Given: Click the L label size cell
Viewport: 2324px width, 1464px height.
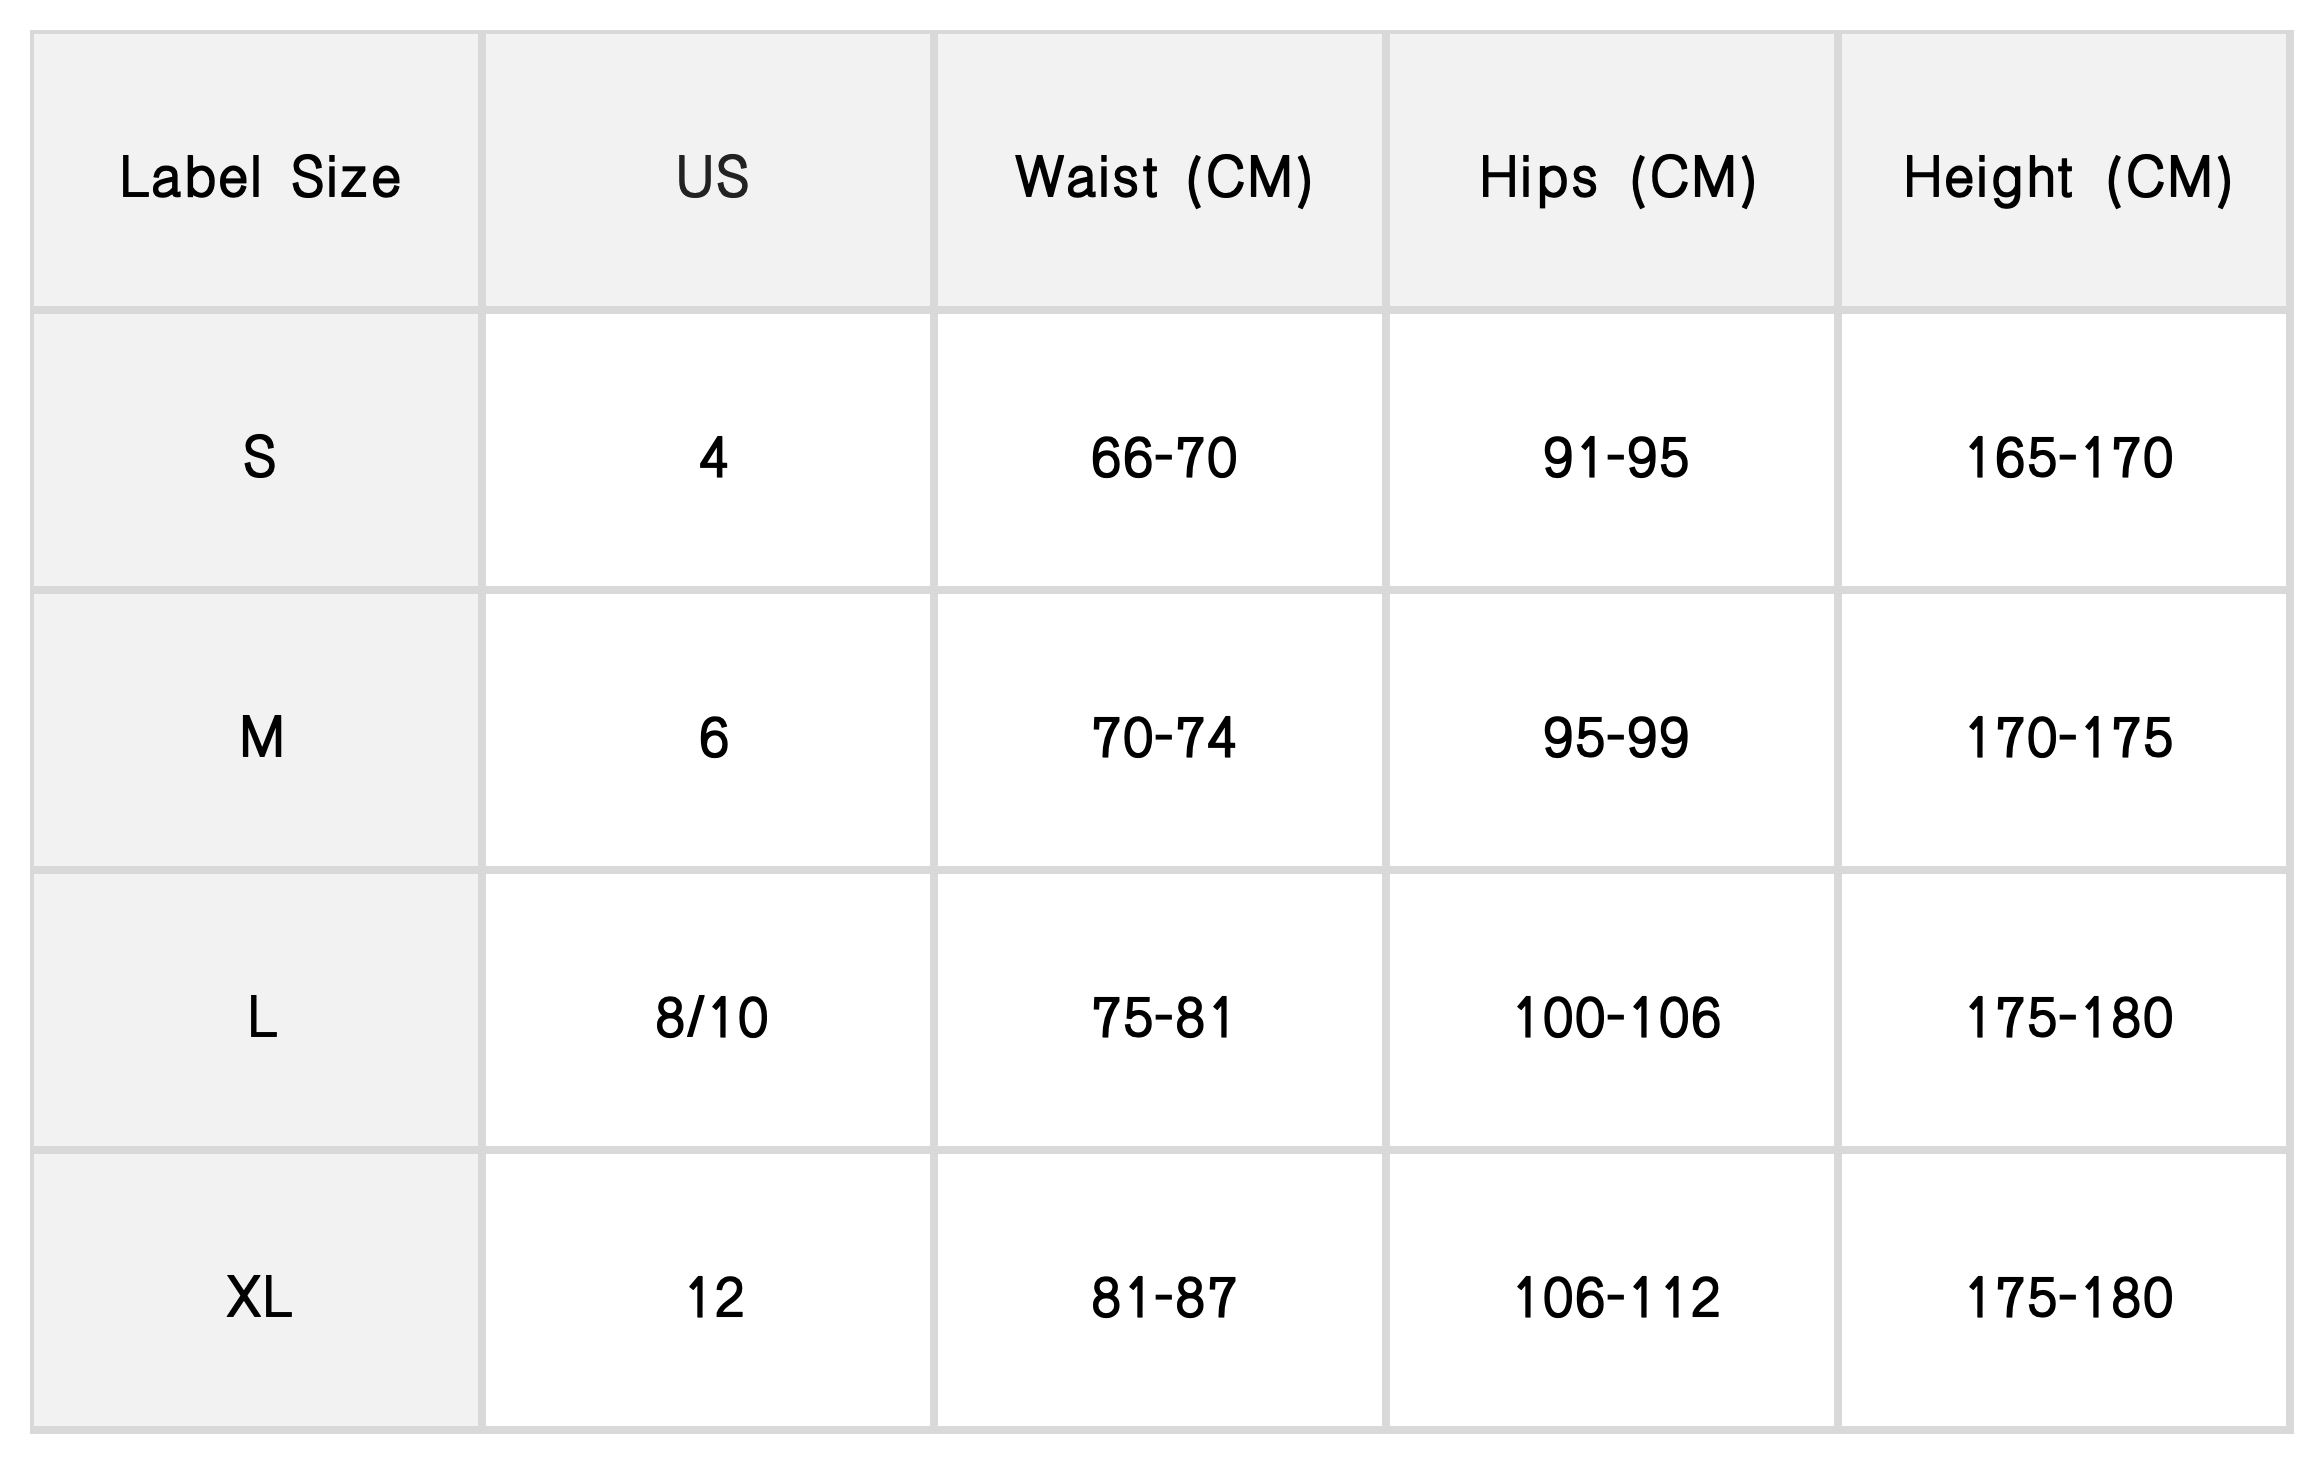Looking at the screenshot, I should pos(260,1018).
